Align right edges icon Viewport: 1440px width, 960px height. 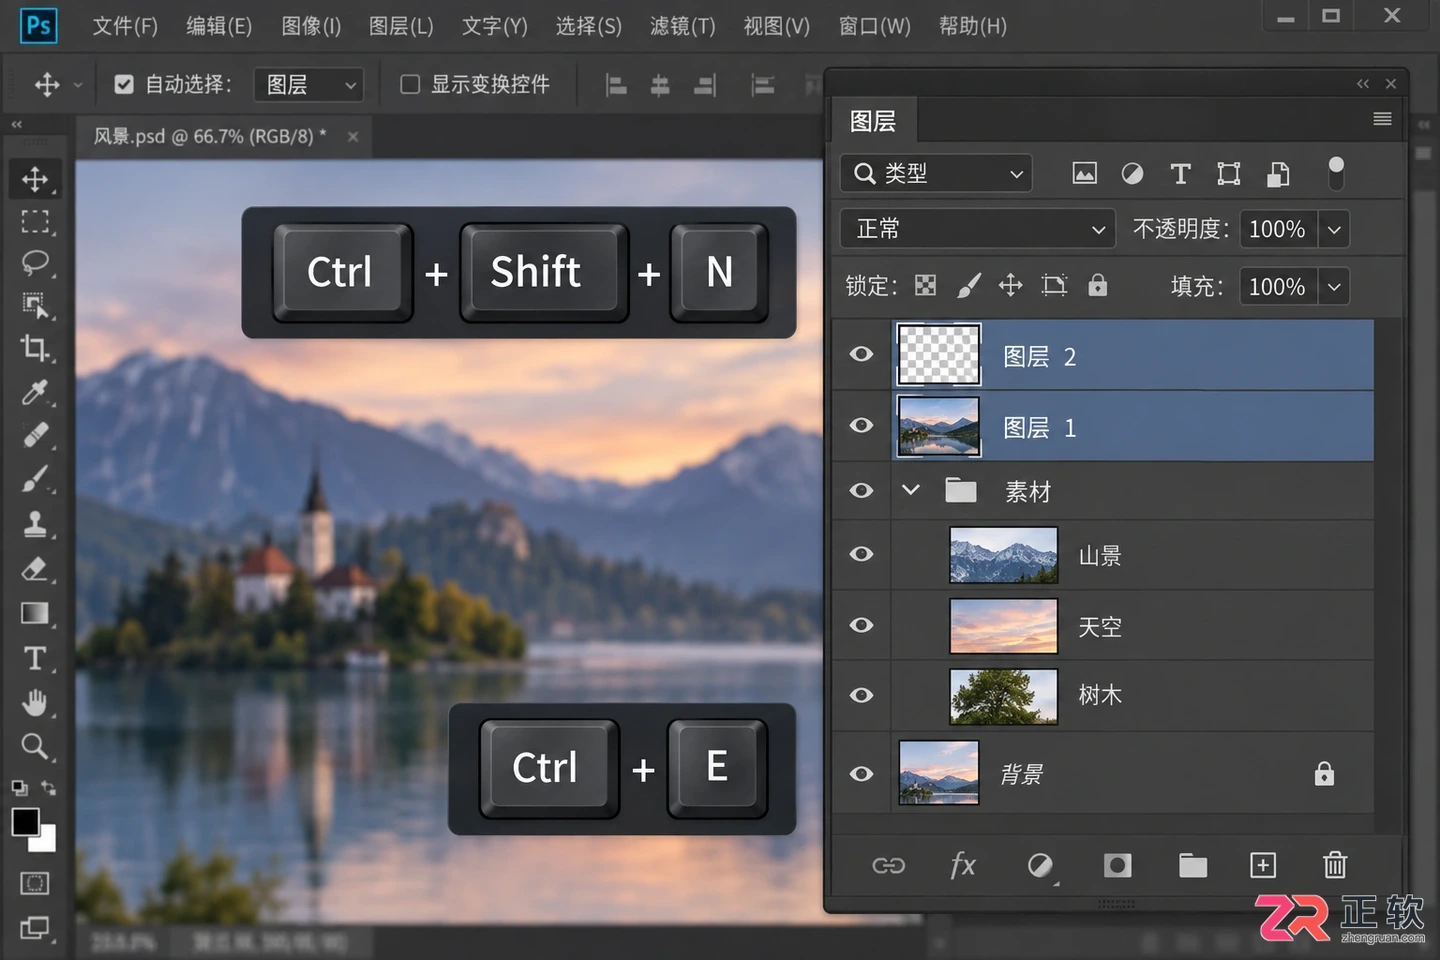pyautogui.click(x=705, y=85)
